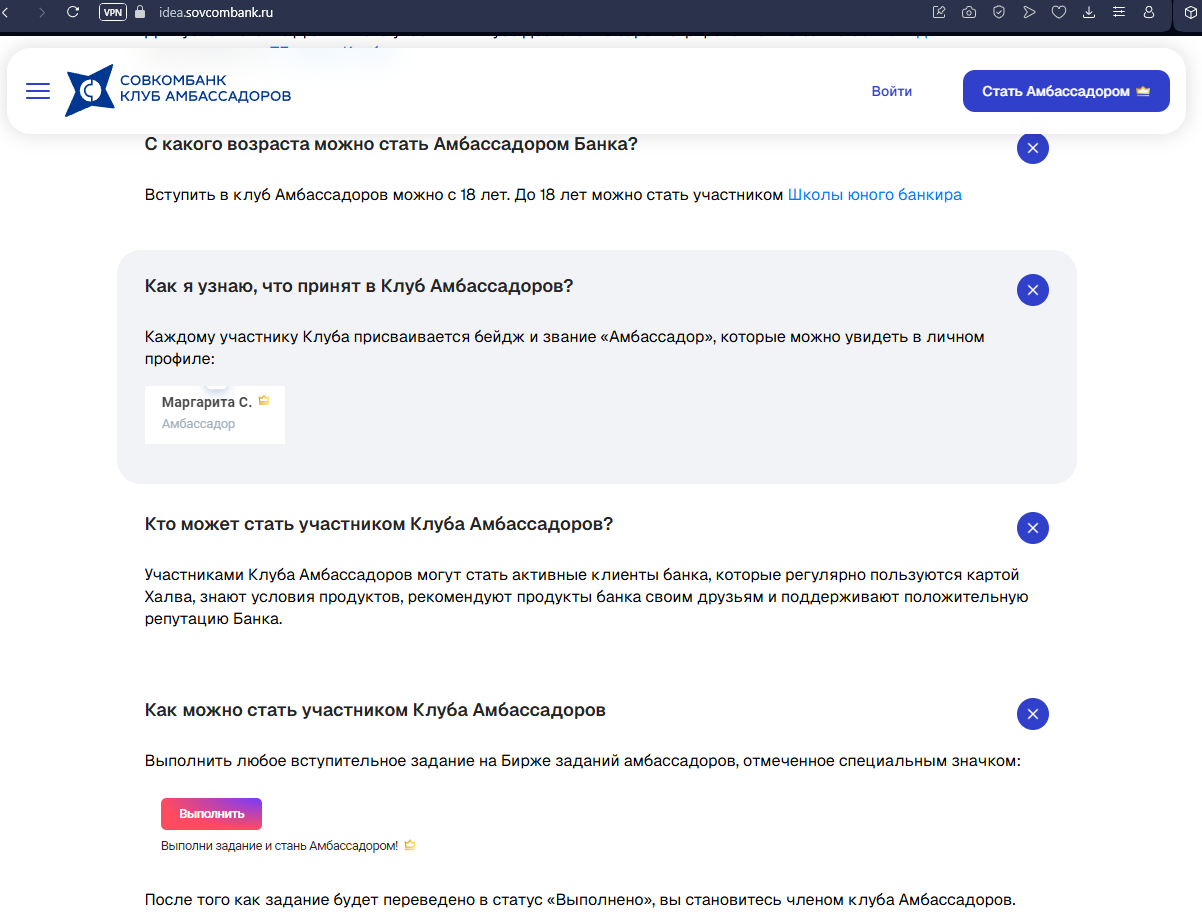The image size is (1202, 921).
Task: Reload the page with the refresh icon
Action: point(73,12)
